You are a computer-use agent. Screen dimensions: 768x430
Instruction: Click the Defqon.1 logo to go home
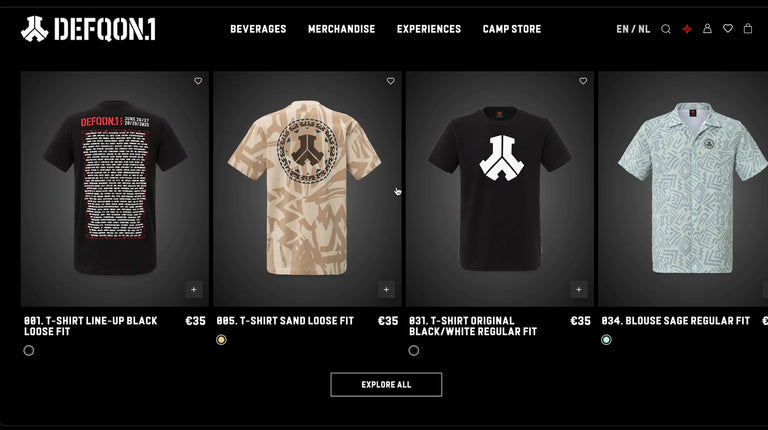point(88,29)
